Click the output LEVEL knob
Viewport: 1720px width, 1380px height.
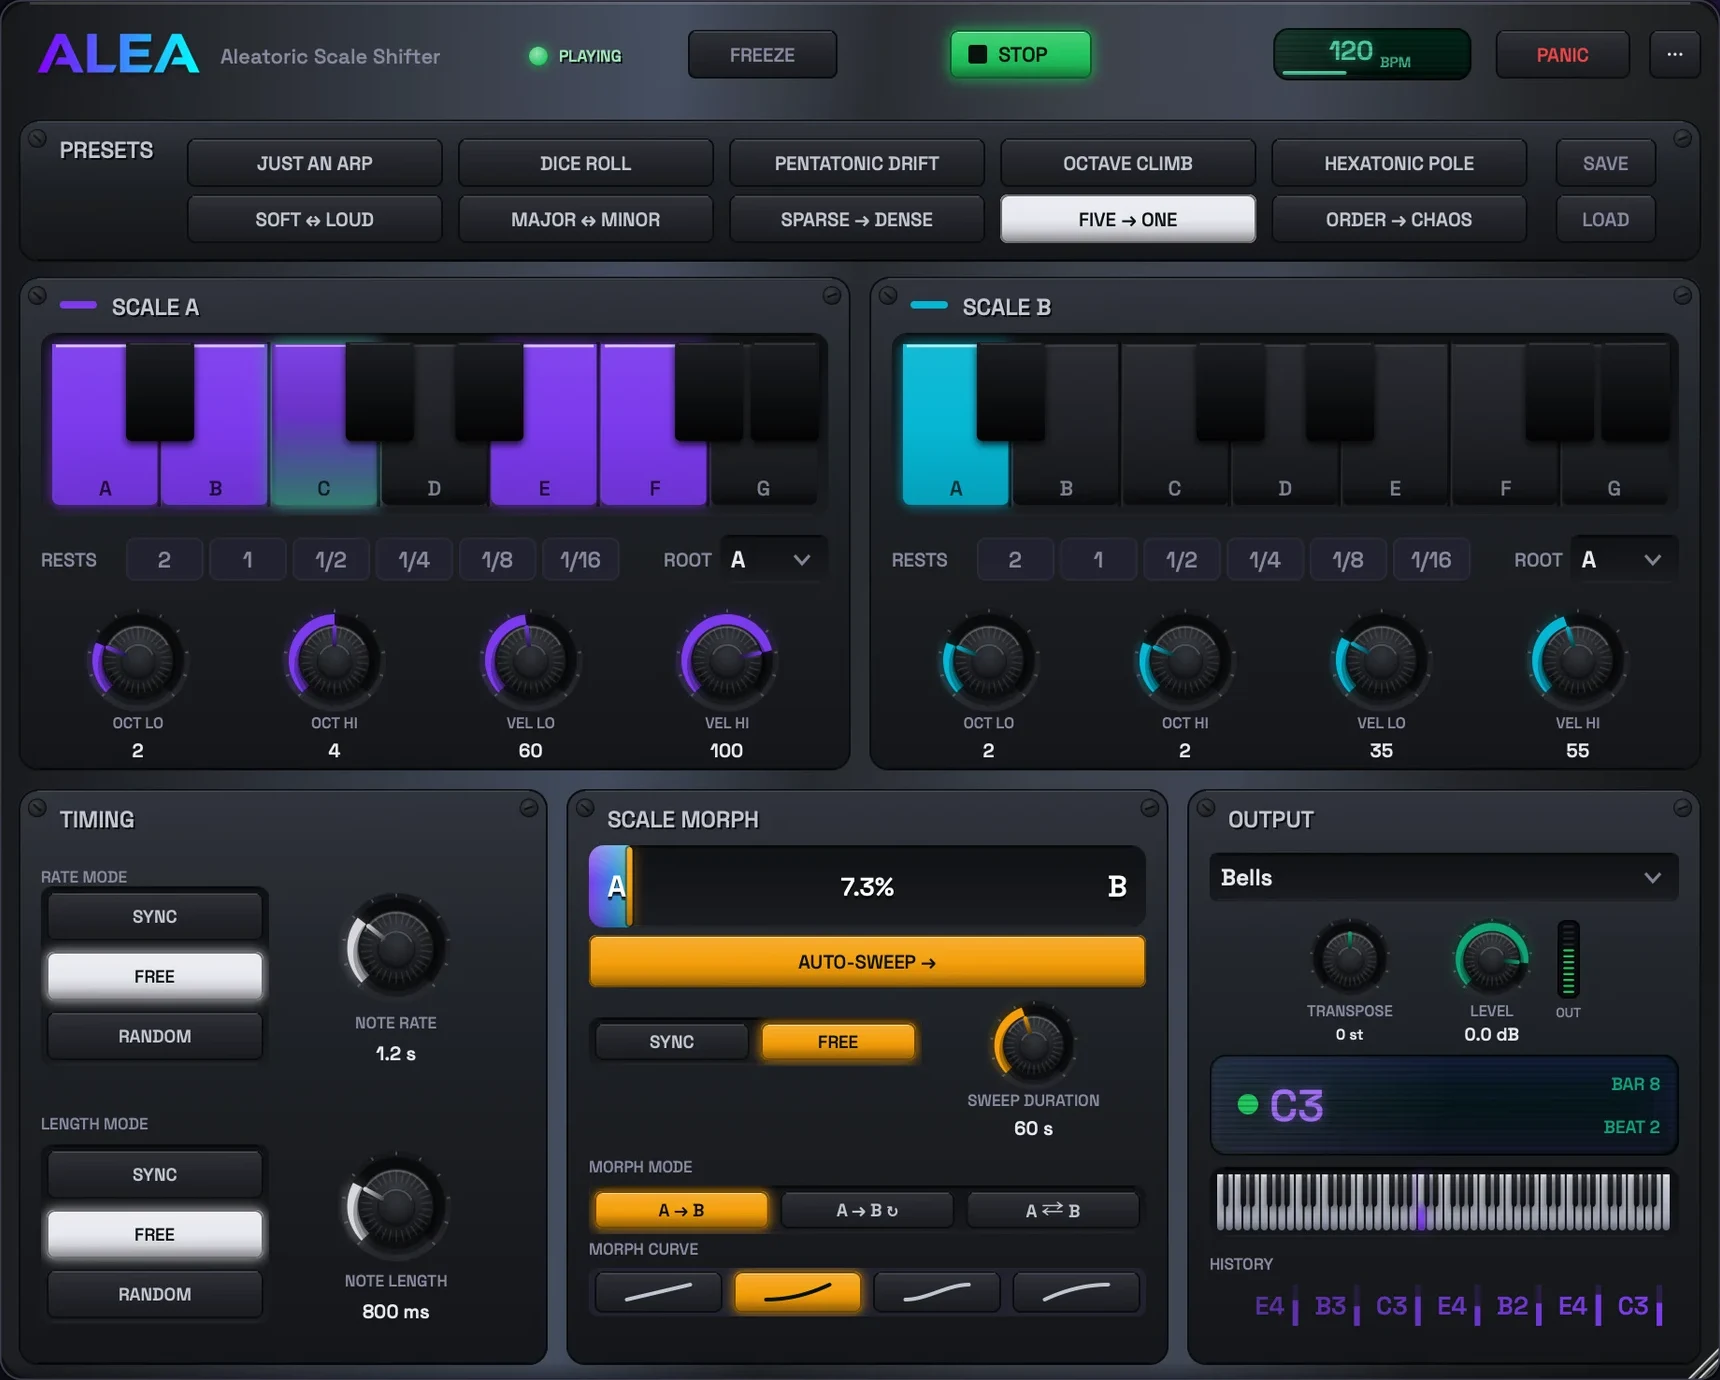pyautogui.click(x=1491, y=959)
